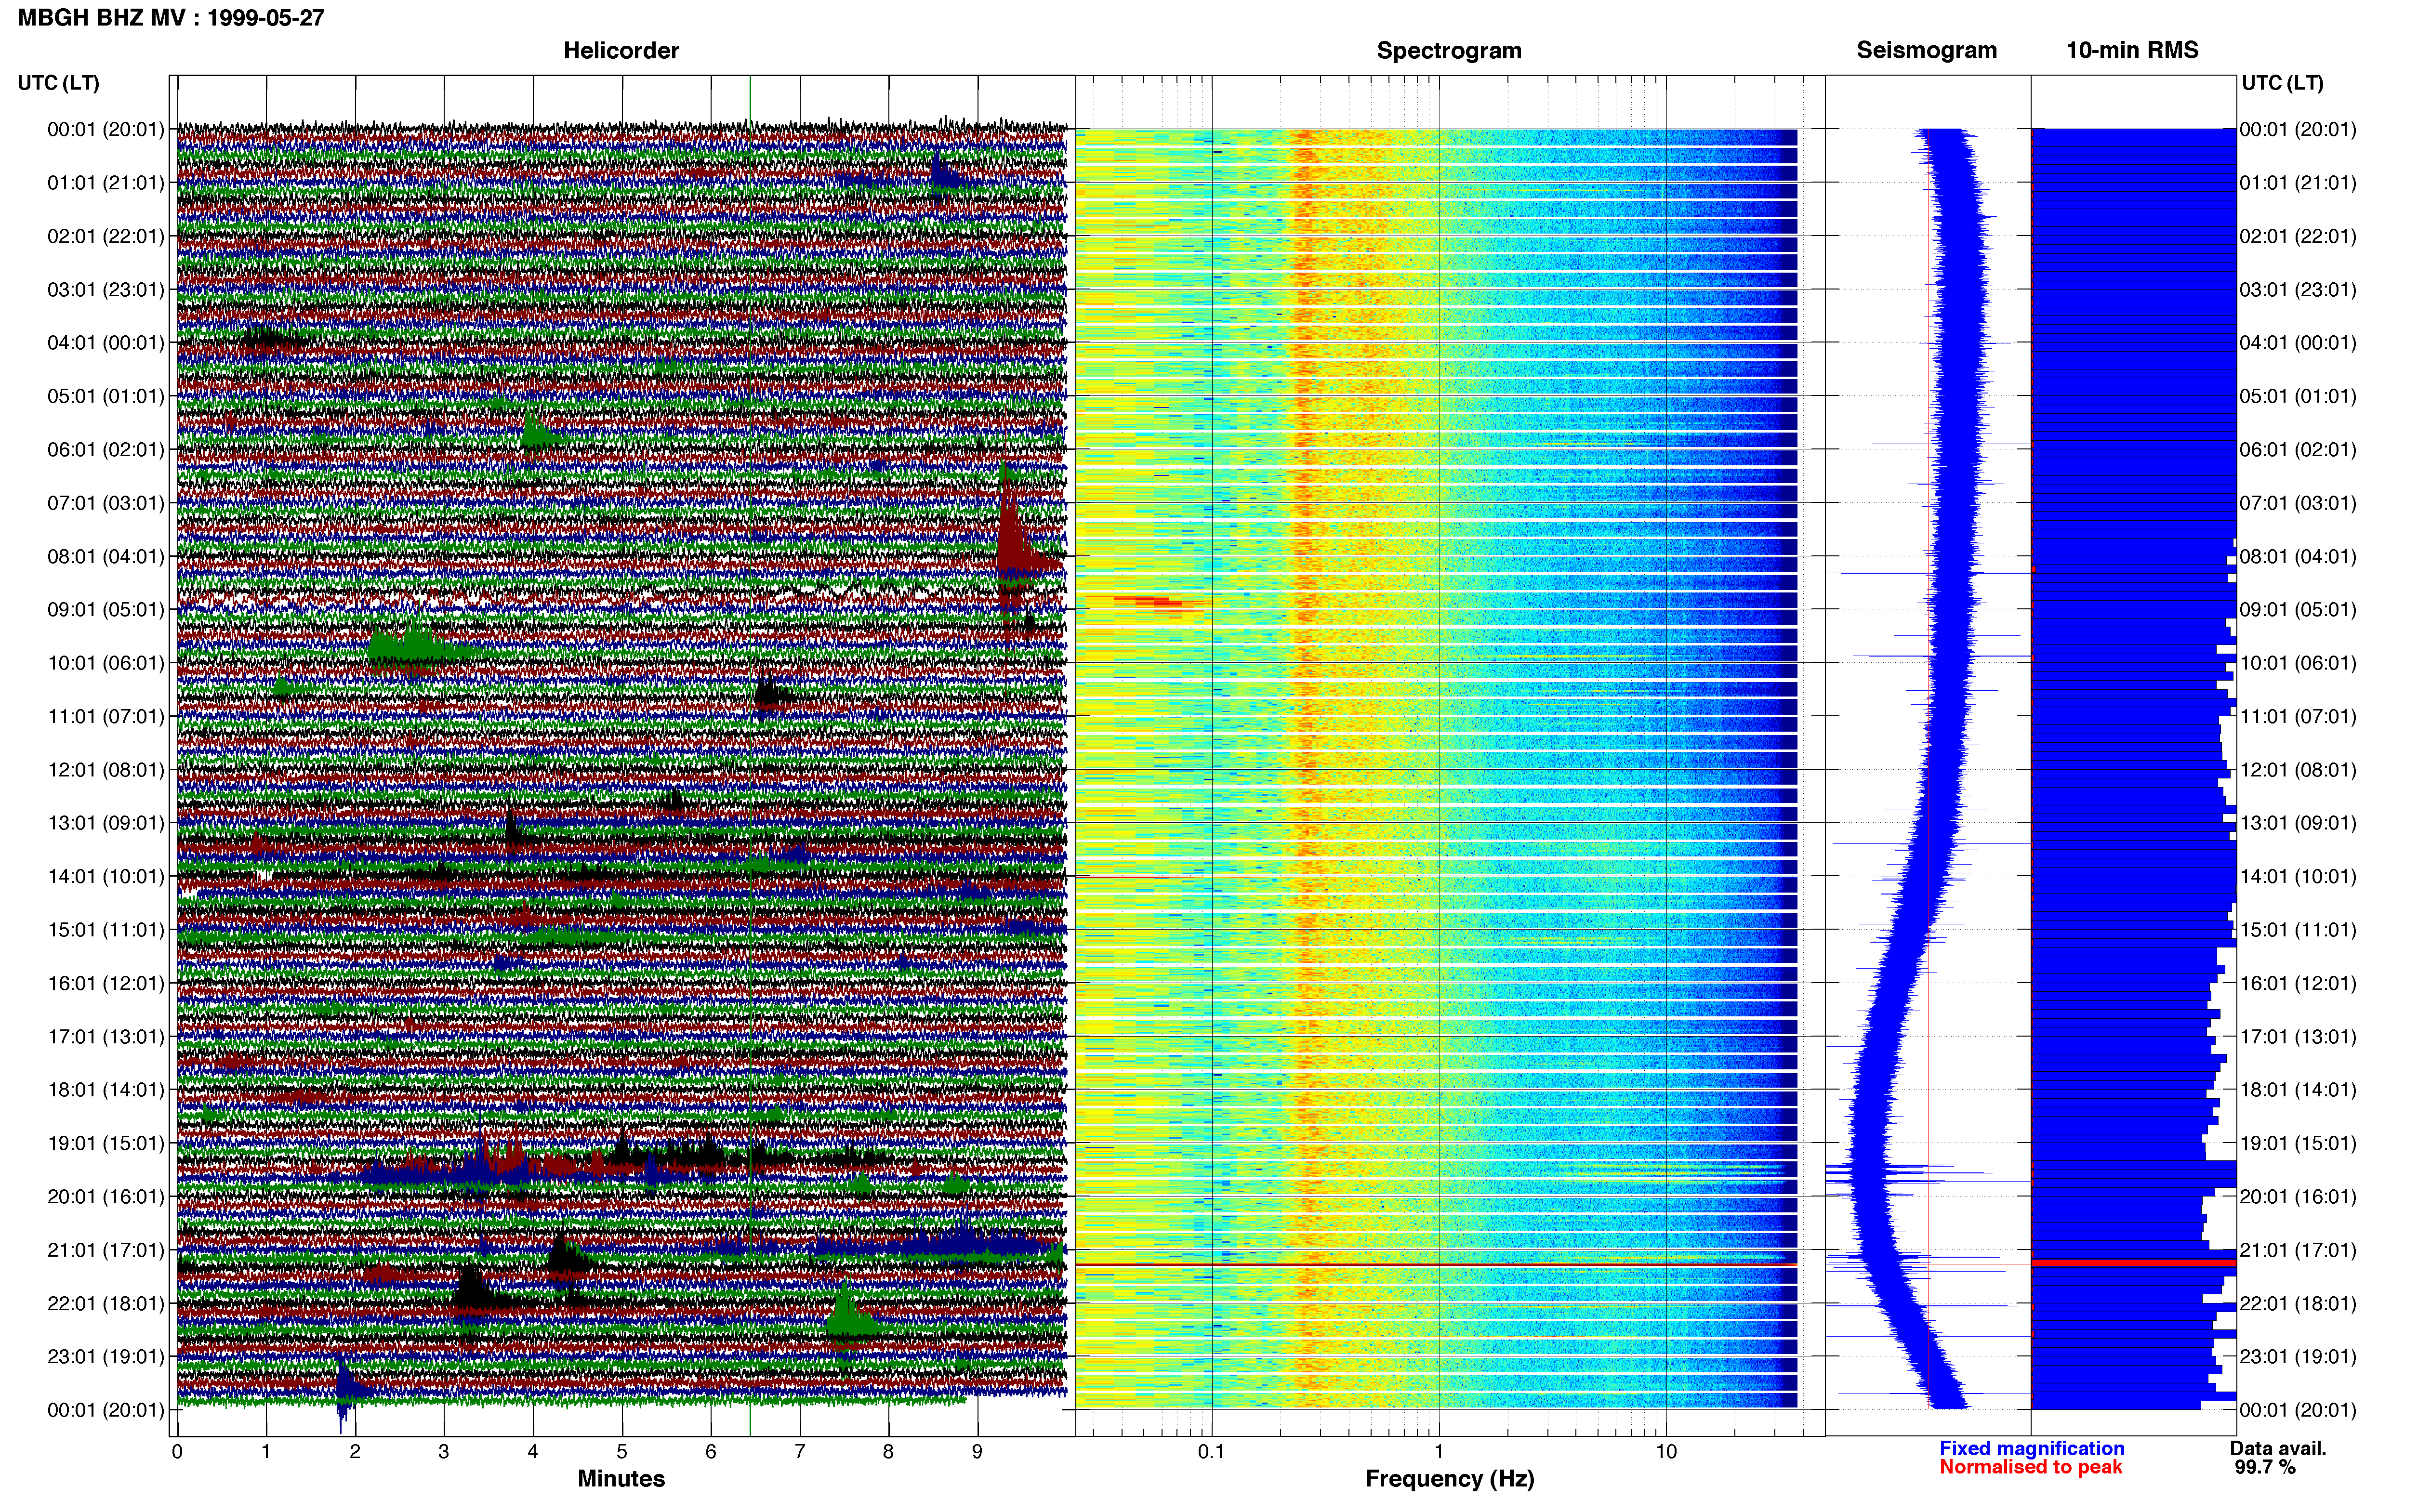Click the title 'MBGH BHZ MV : 1999-05-27'
This screenshot has width=2418, height=1512.
pyautogui.click(x=171, y=18)
